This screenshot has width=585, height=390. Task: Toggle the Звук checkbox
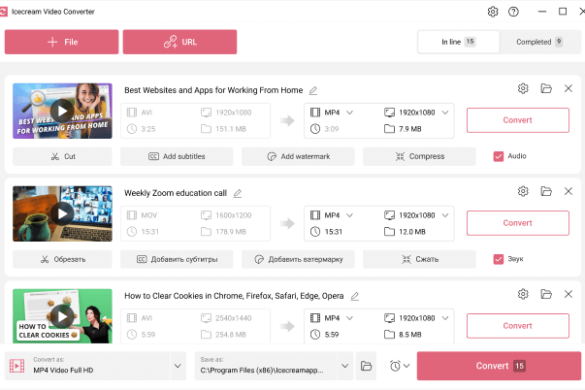(498, 259)
